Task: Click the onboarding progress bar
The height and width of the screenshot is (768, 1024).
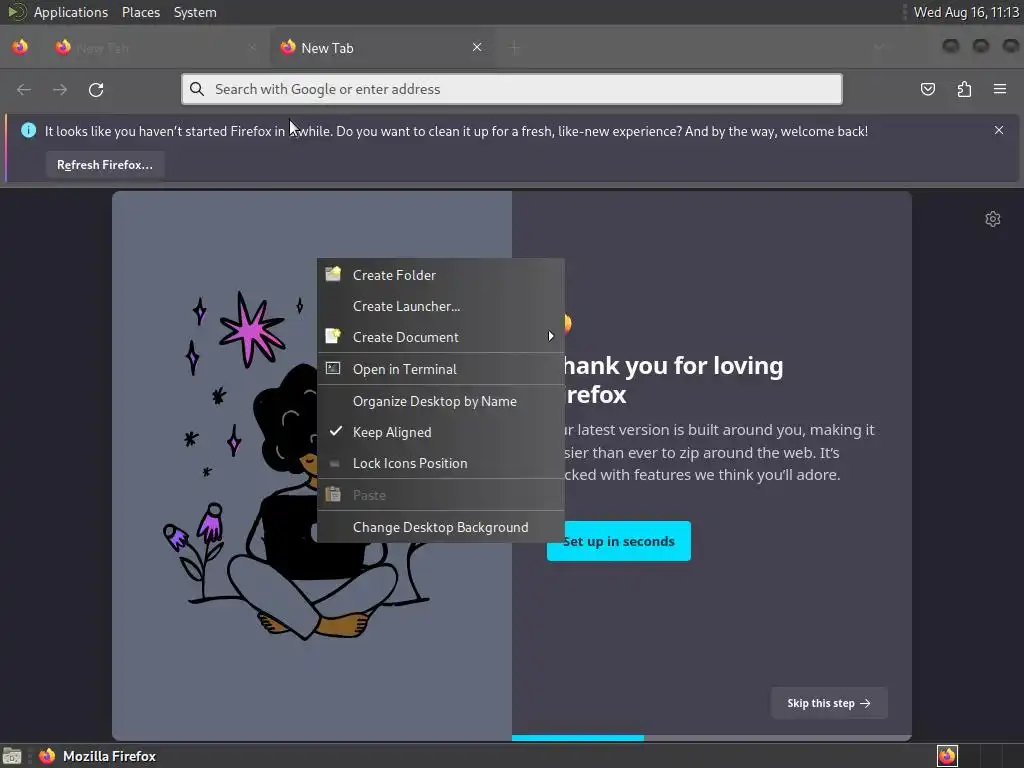Action: [x=711, y=738]
